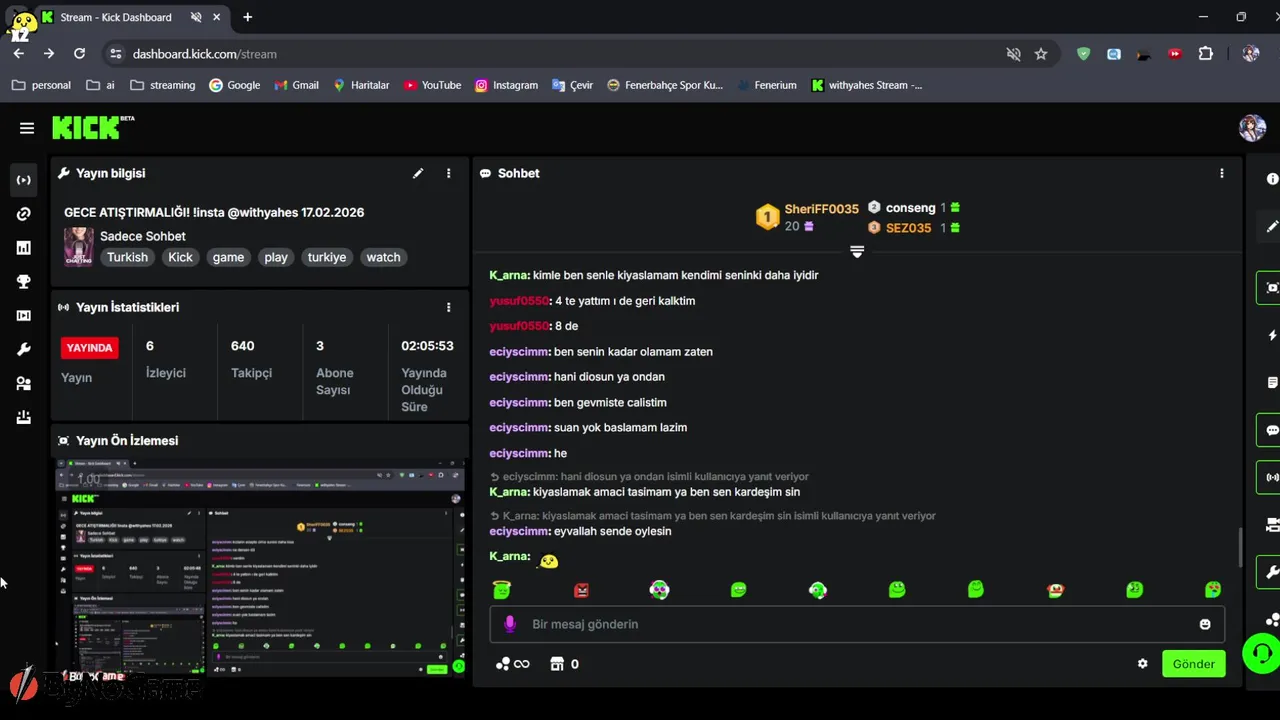The image size is (1280, 720).
Task: Open the green shield adblock extension
Action: pyautogui.click(x=1083, y=54)
